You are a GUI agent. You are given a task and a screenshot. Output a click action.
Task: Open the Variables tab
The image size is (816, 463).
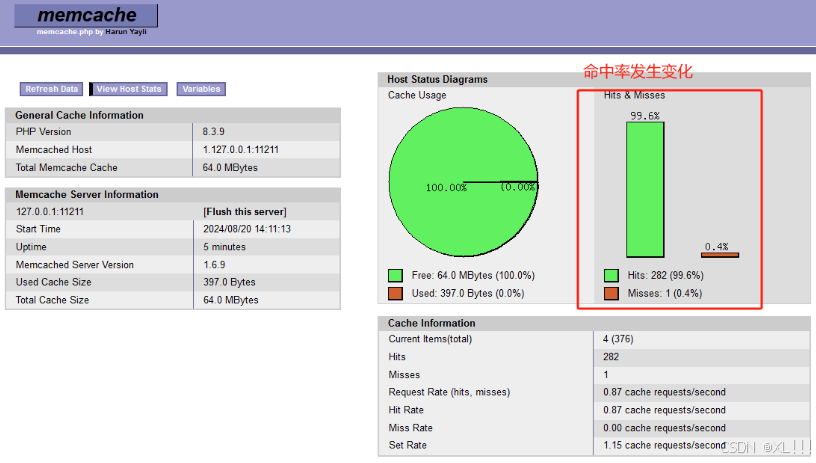point(201,89)
